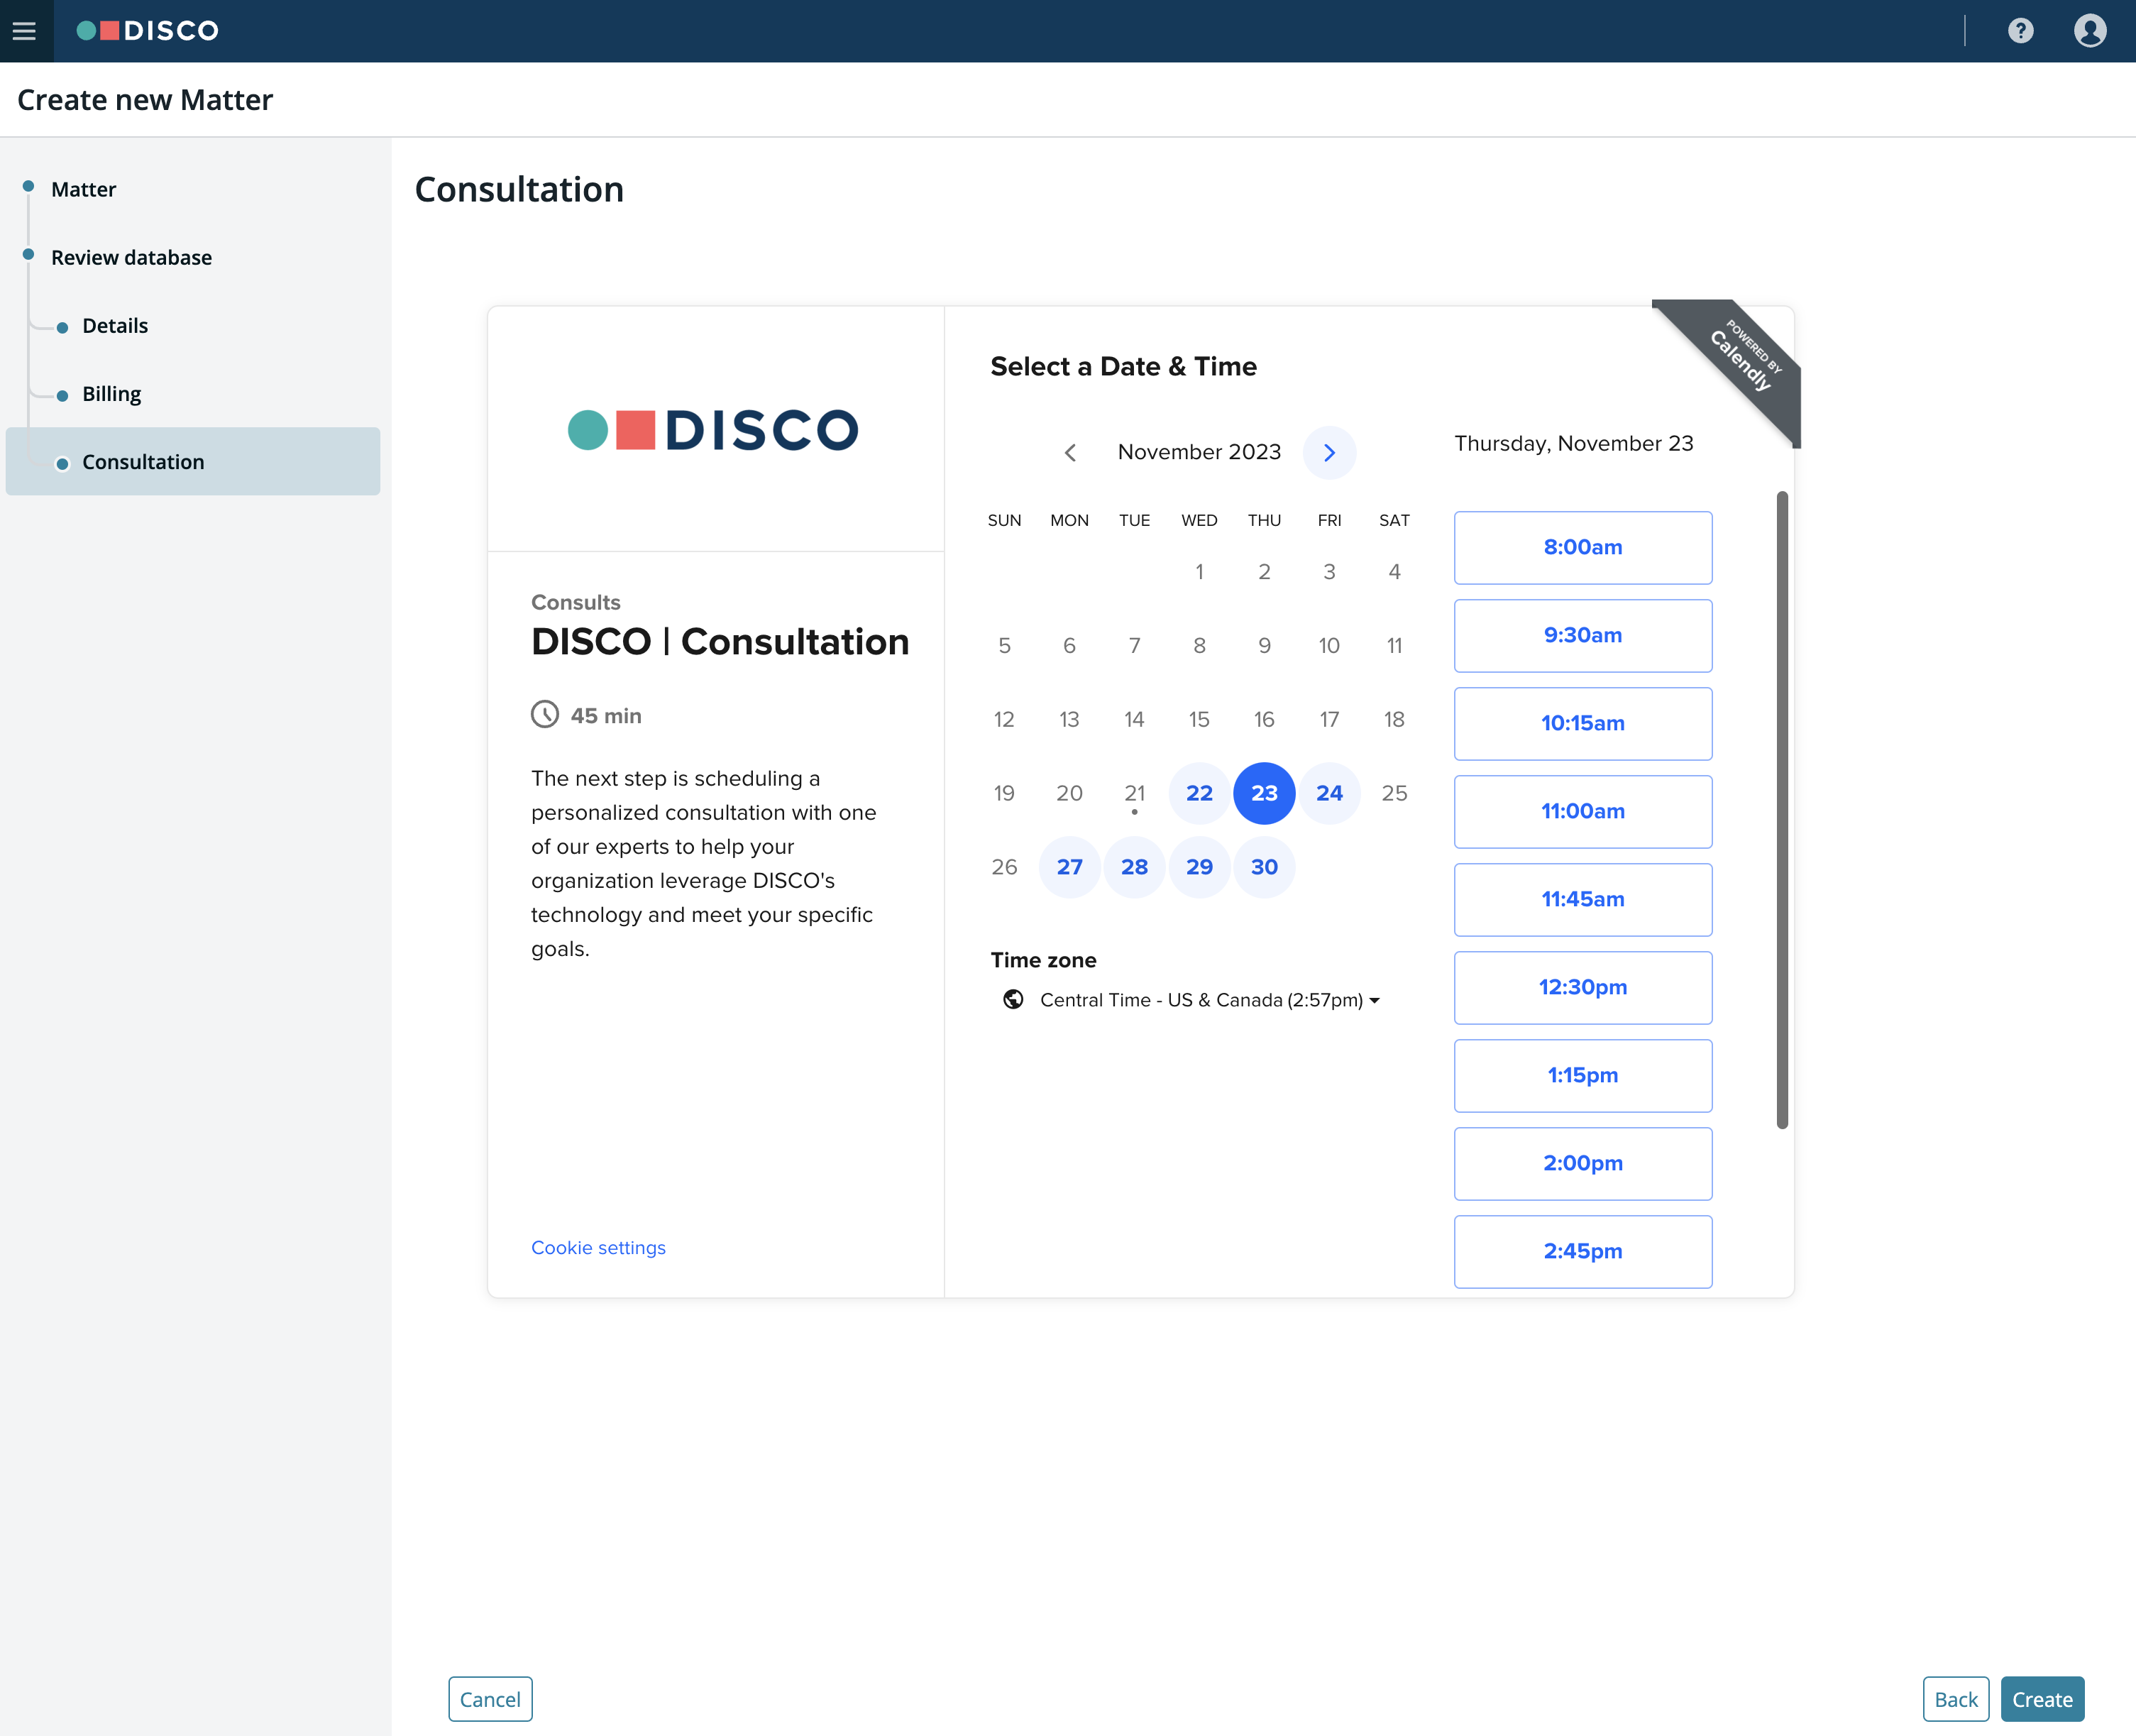Click the 45 min clock icon

pyautogui.click(x=545, y=714)
